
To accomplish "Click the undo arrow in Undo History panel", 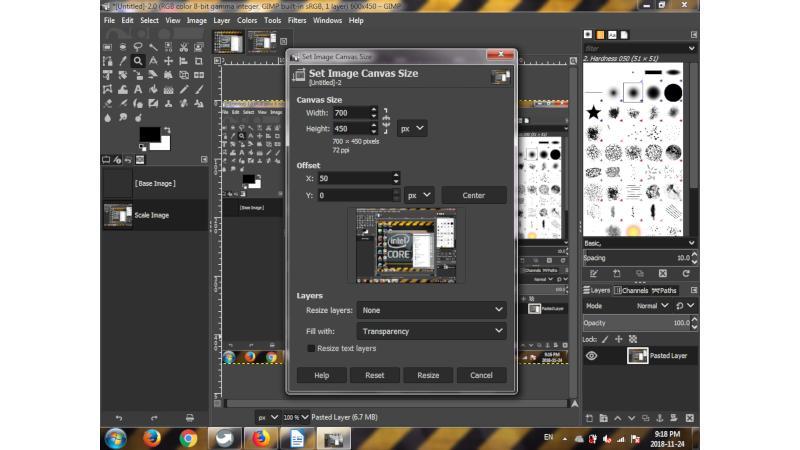I will tap(119, 418).
